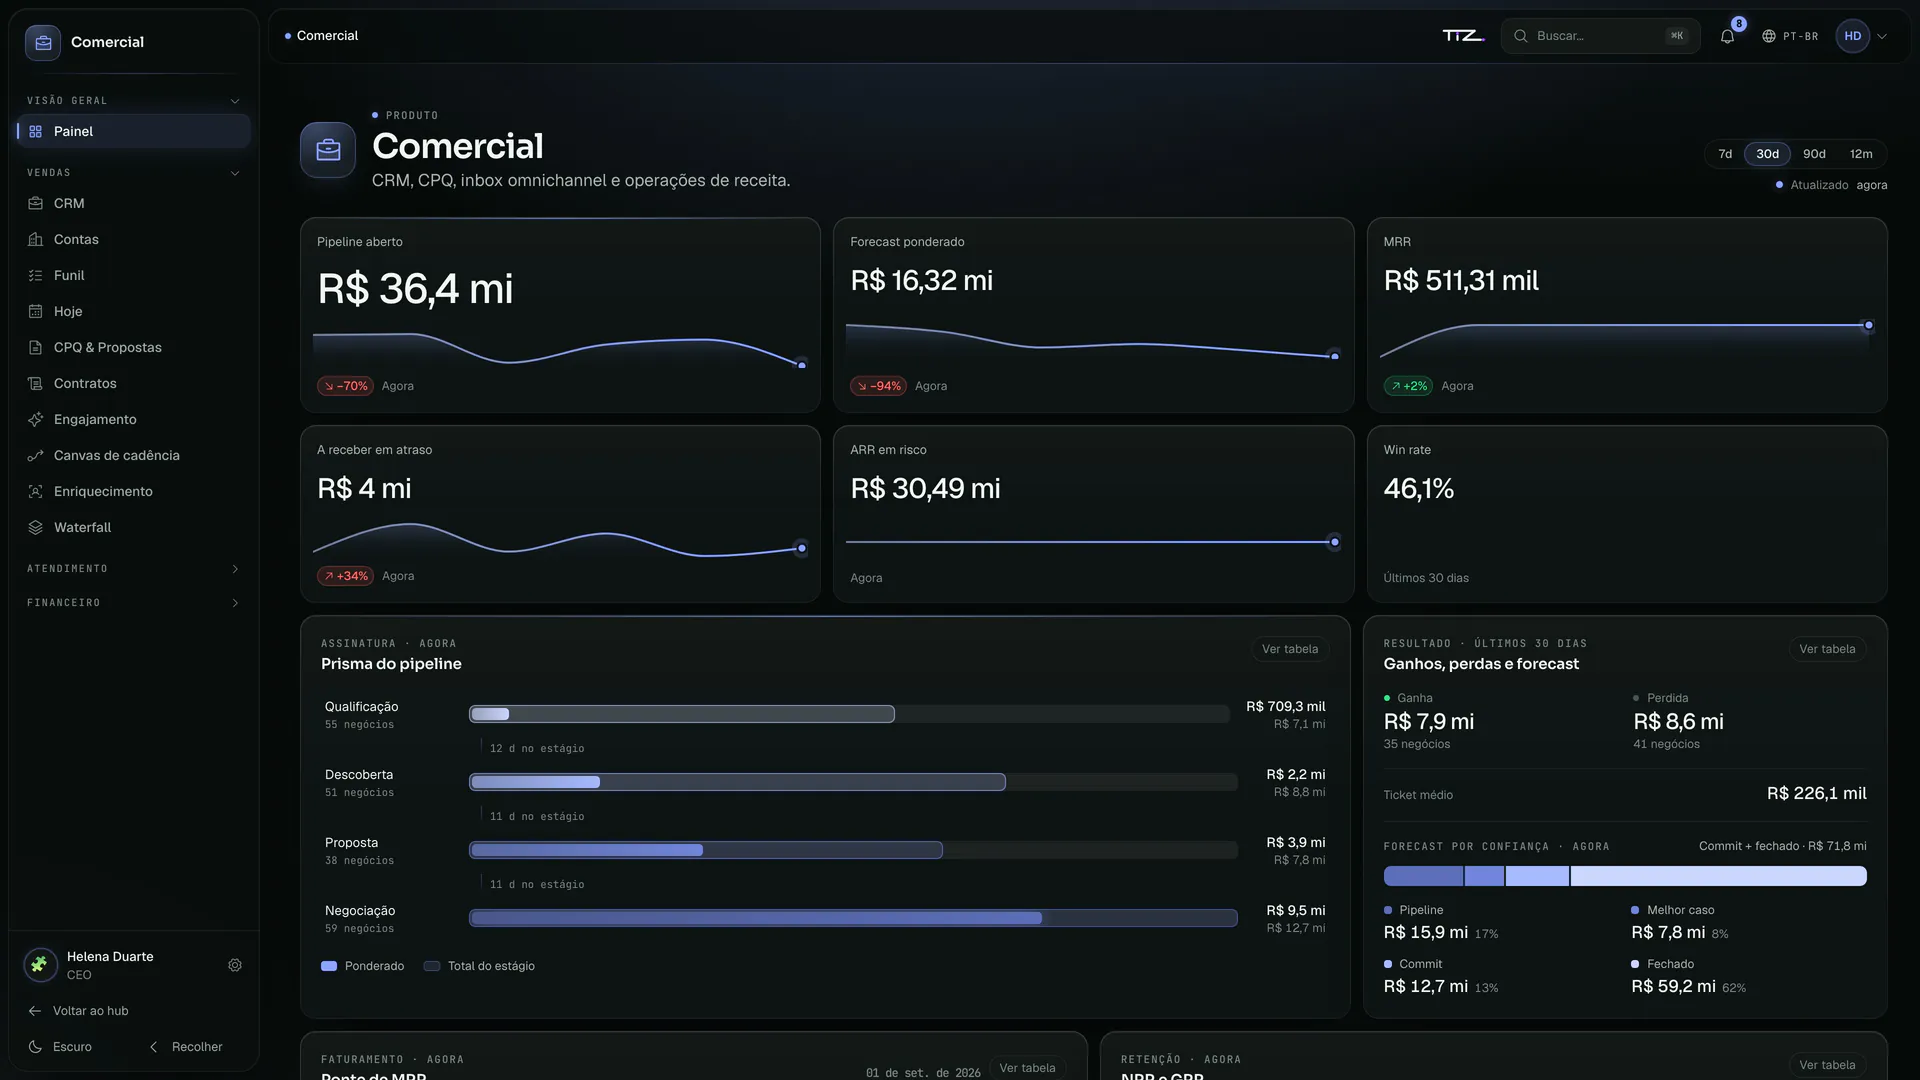Image resolution: width=1920 pixels, height=1080 pixels.
Task: Collapse the Vendas section
Action: (x=132, y=173)
